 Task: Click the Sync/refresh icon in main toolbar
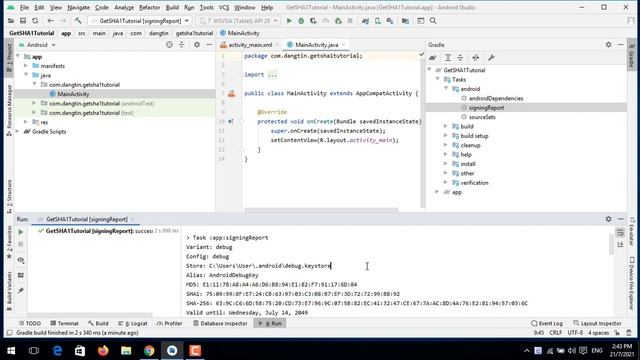tap(35, 21)
